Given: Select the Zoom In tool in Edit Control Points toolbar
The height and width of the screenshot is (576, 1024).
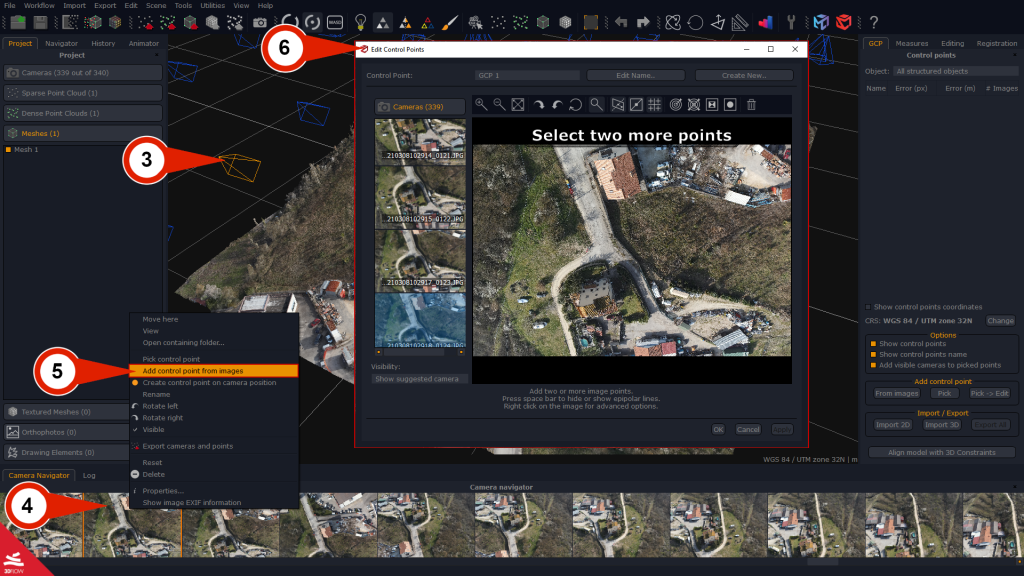Looking at the screenshot, I should [480, 104].
